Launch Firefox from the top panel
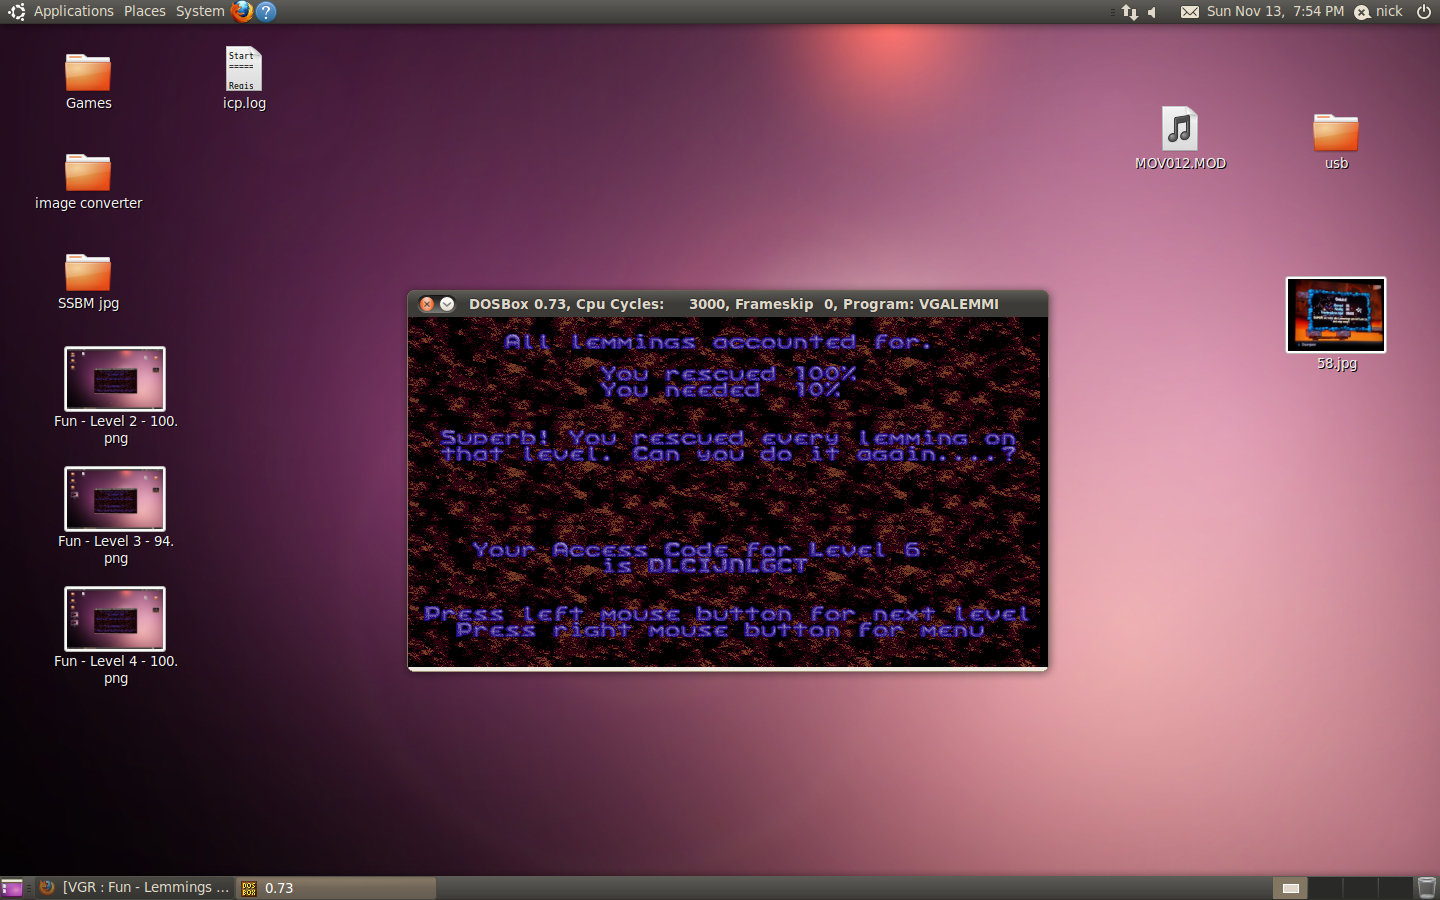 tap(242, 11)
